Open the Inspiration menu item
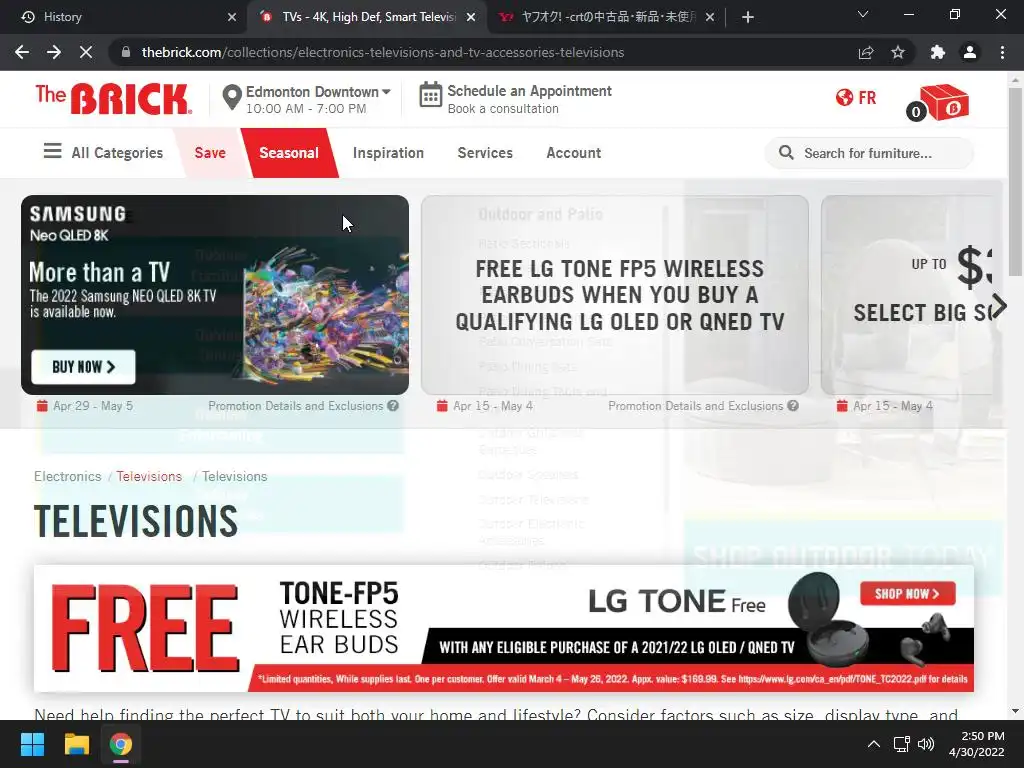The image size is (1024, 768). click(388, 153)
